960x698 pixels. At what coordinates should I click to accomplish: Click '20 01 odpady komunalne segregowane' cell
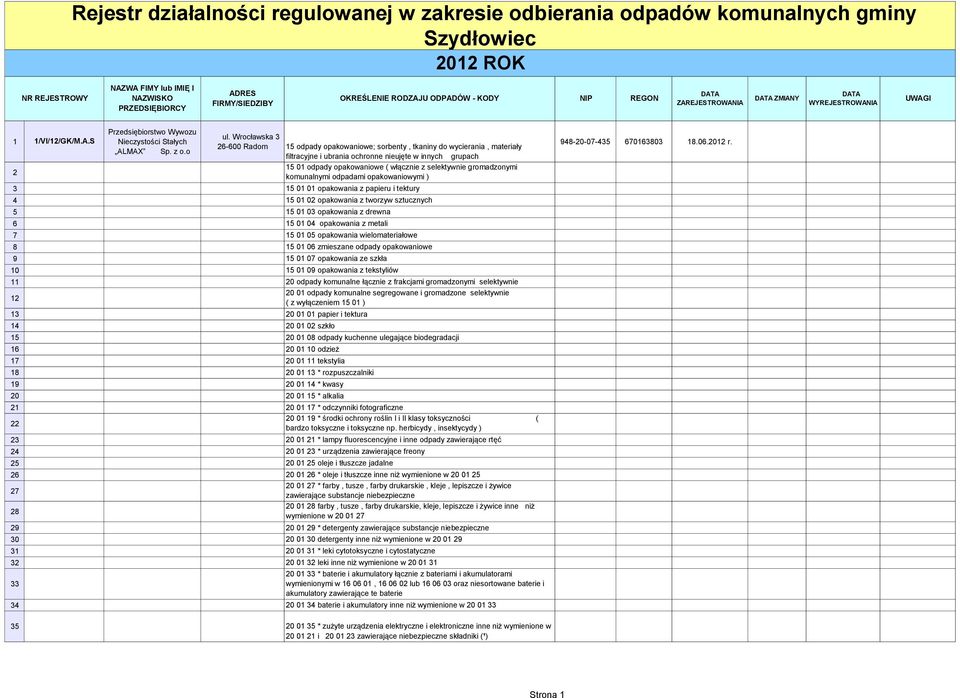pos(419,298)
